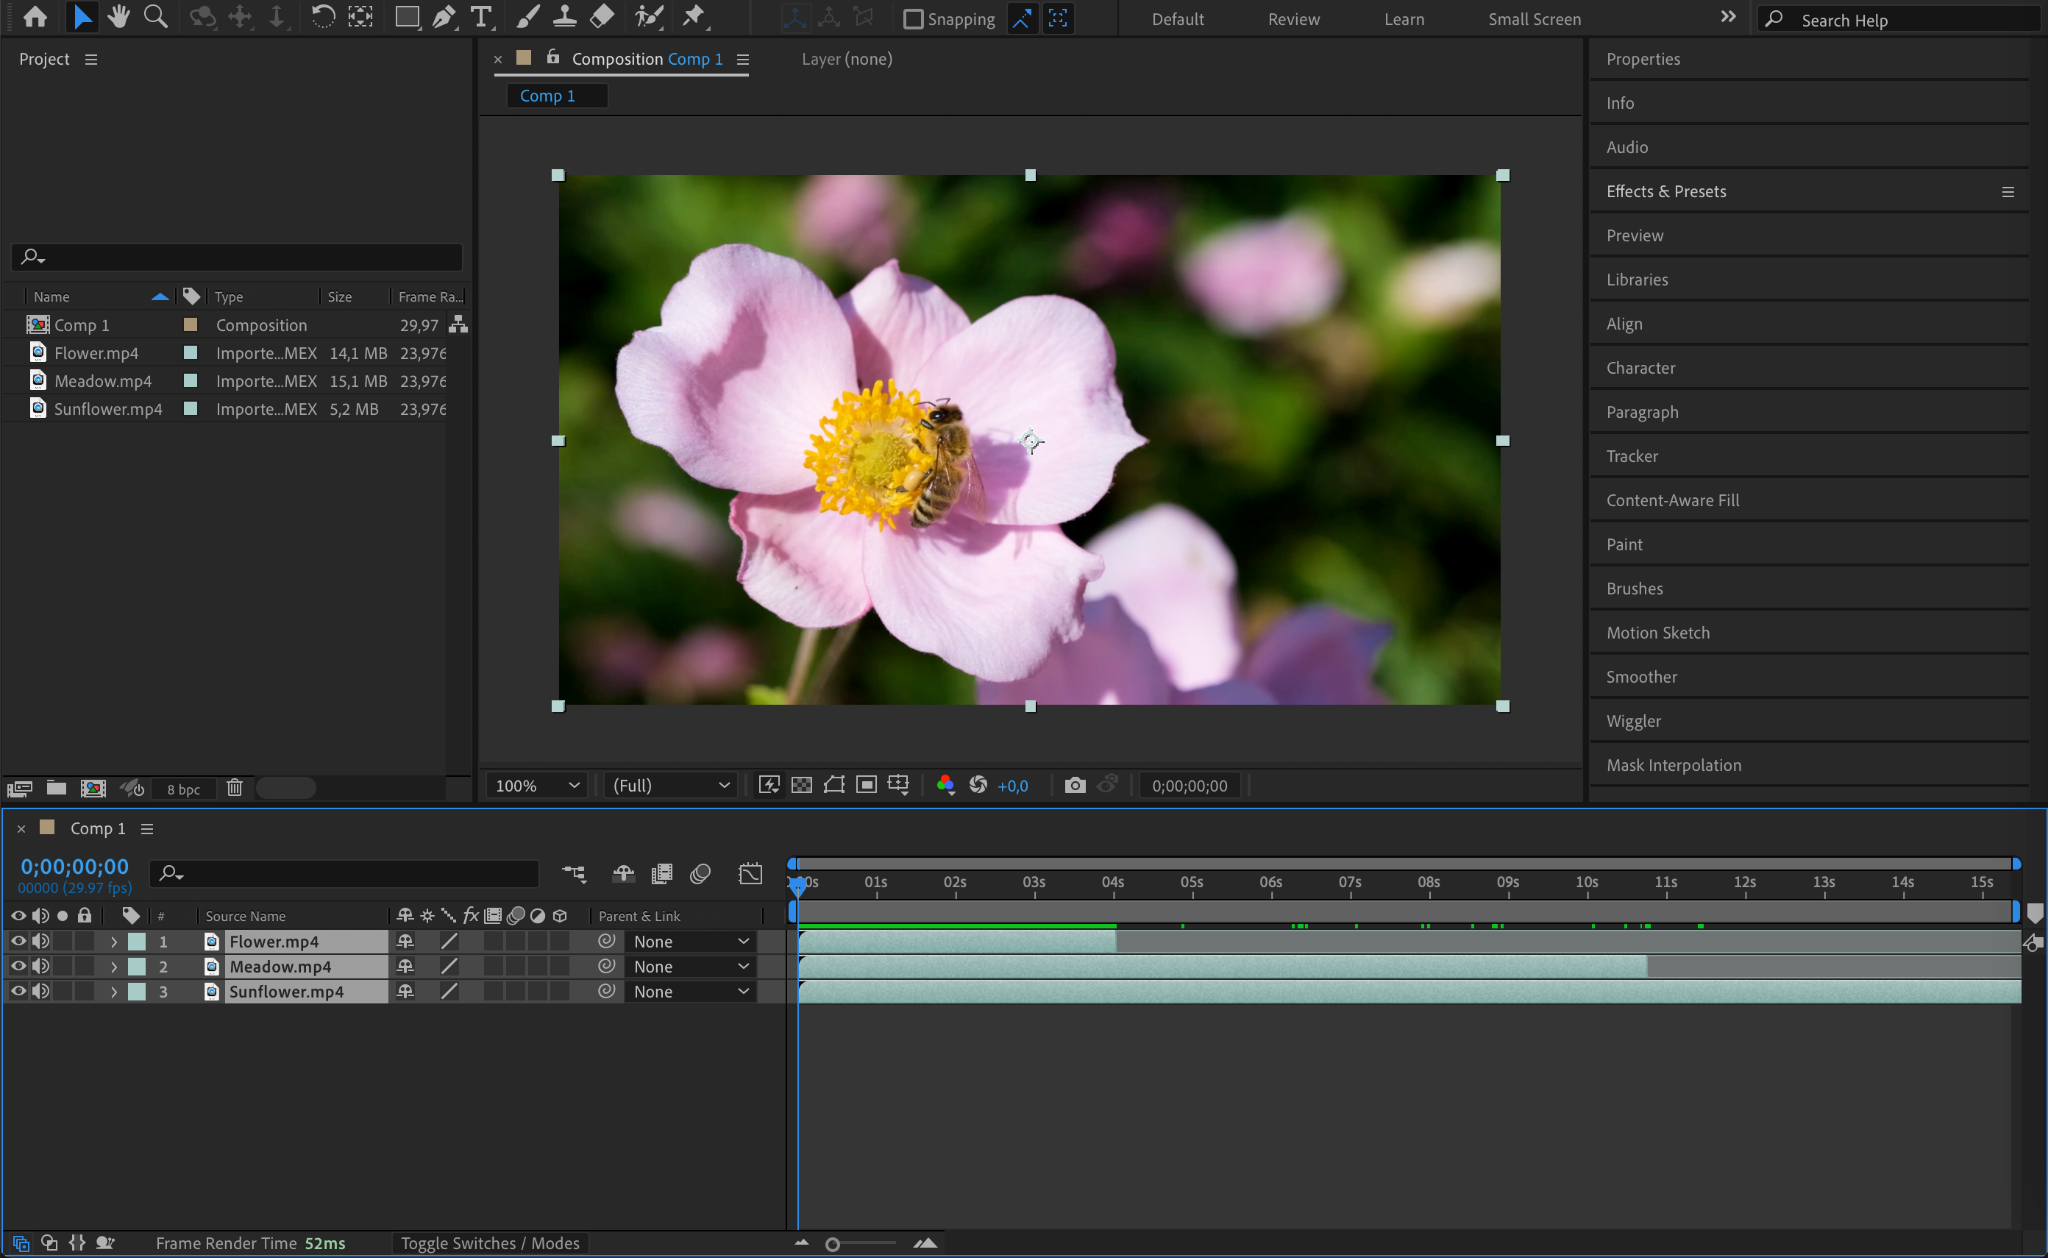Hide the Flower.mp4 layer video
Viewport: 2048px width, 1258px height.
point(18,942)
